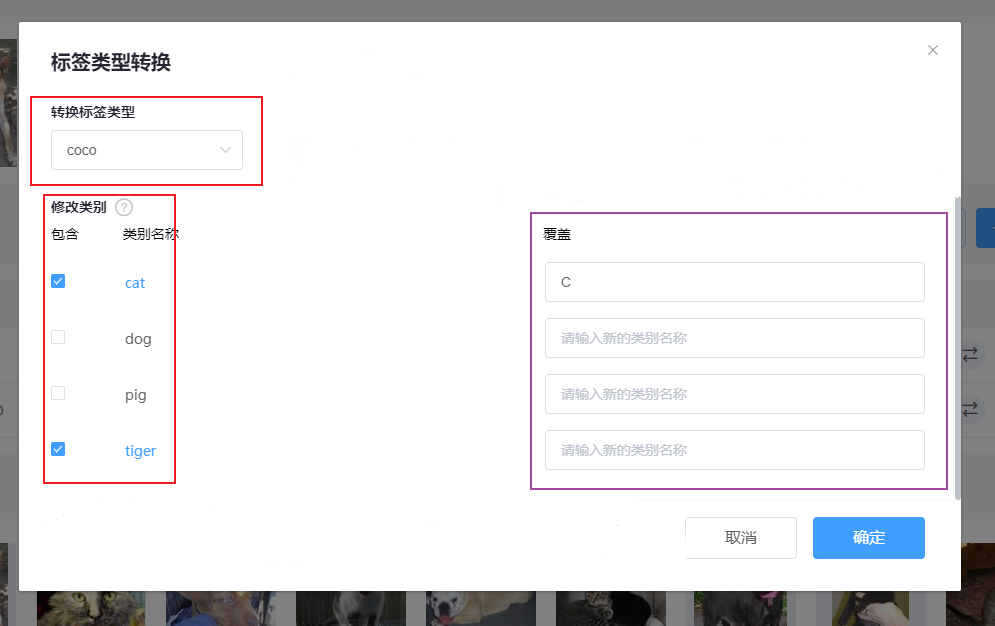Check the dog category checkbox

tap(58, 337)
